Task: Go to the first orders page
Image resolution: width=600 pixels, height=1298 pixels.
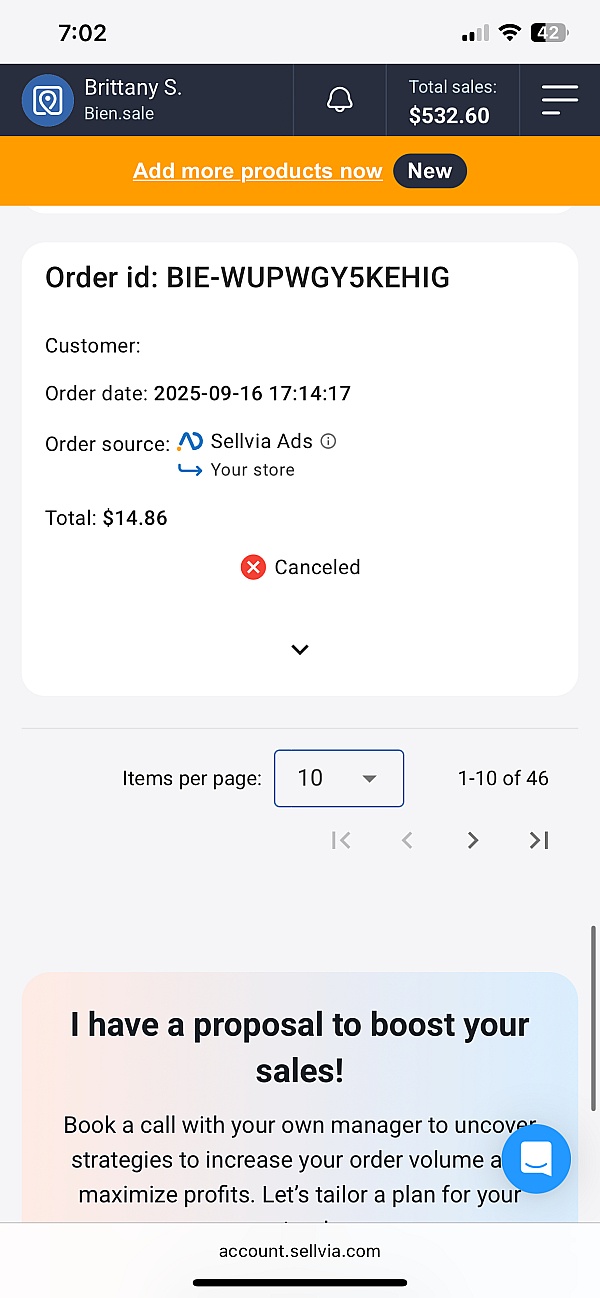Action: pyautogui.click(x=341, y=840)
